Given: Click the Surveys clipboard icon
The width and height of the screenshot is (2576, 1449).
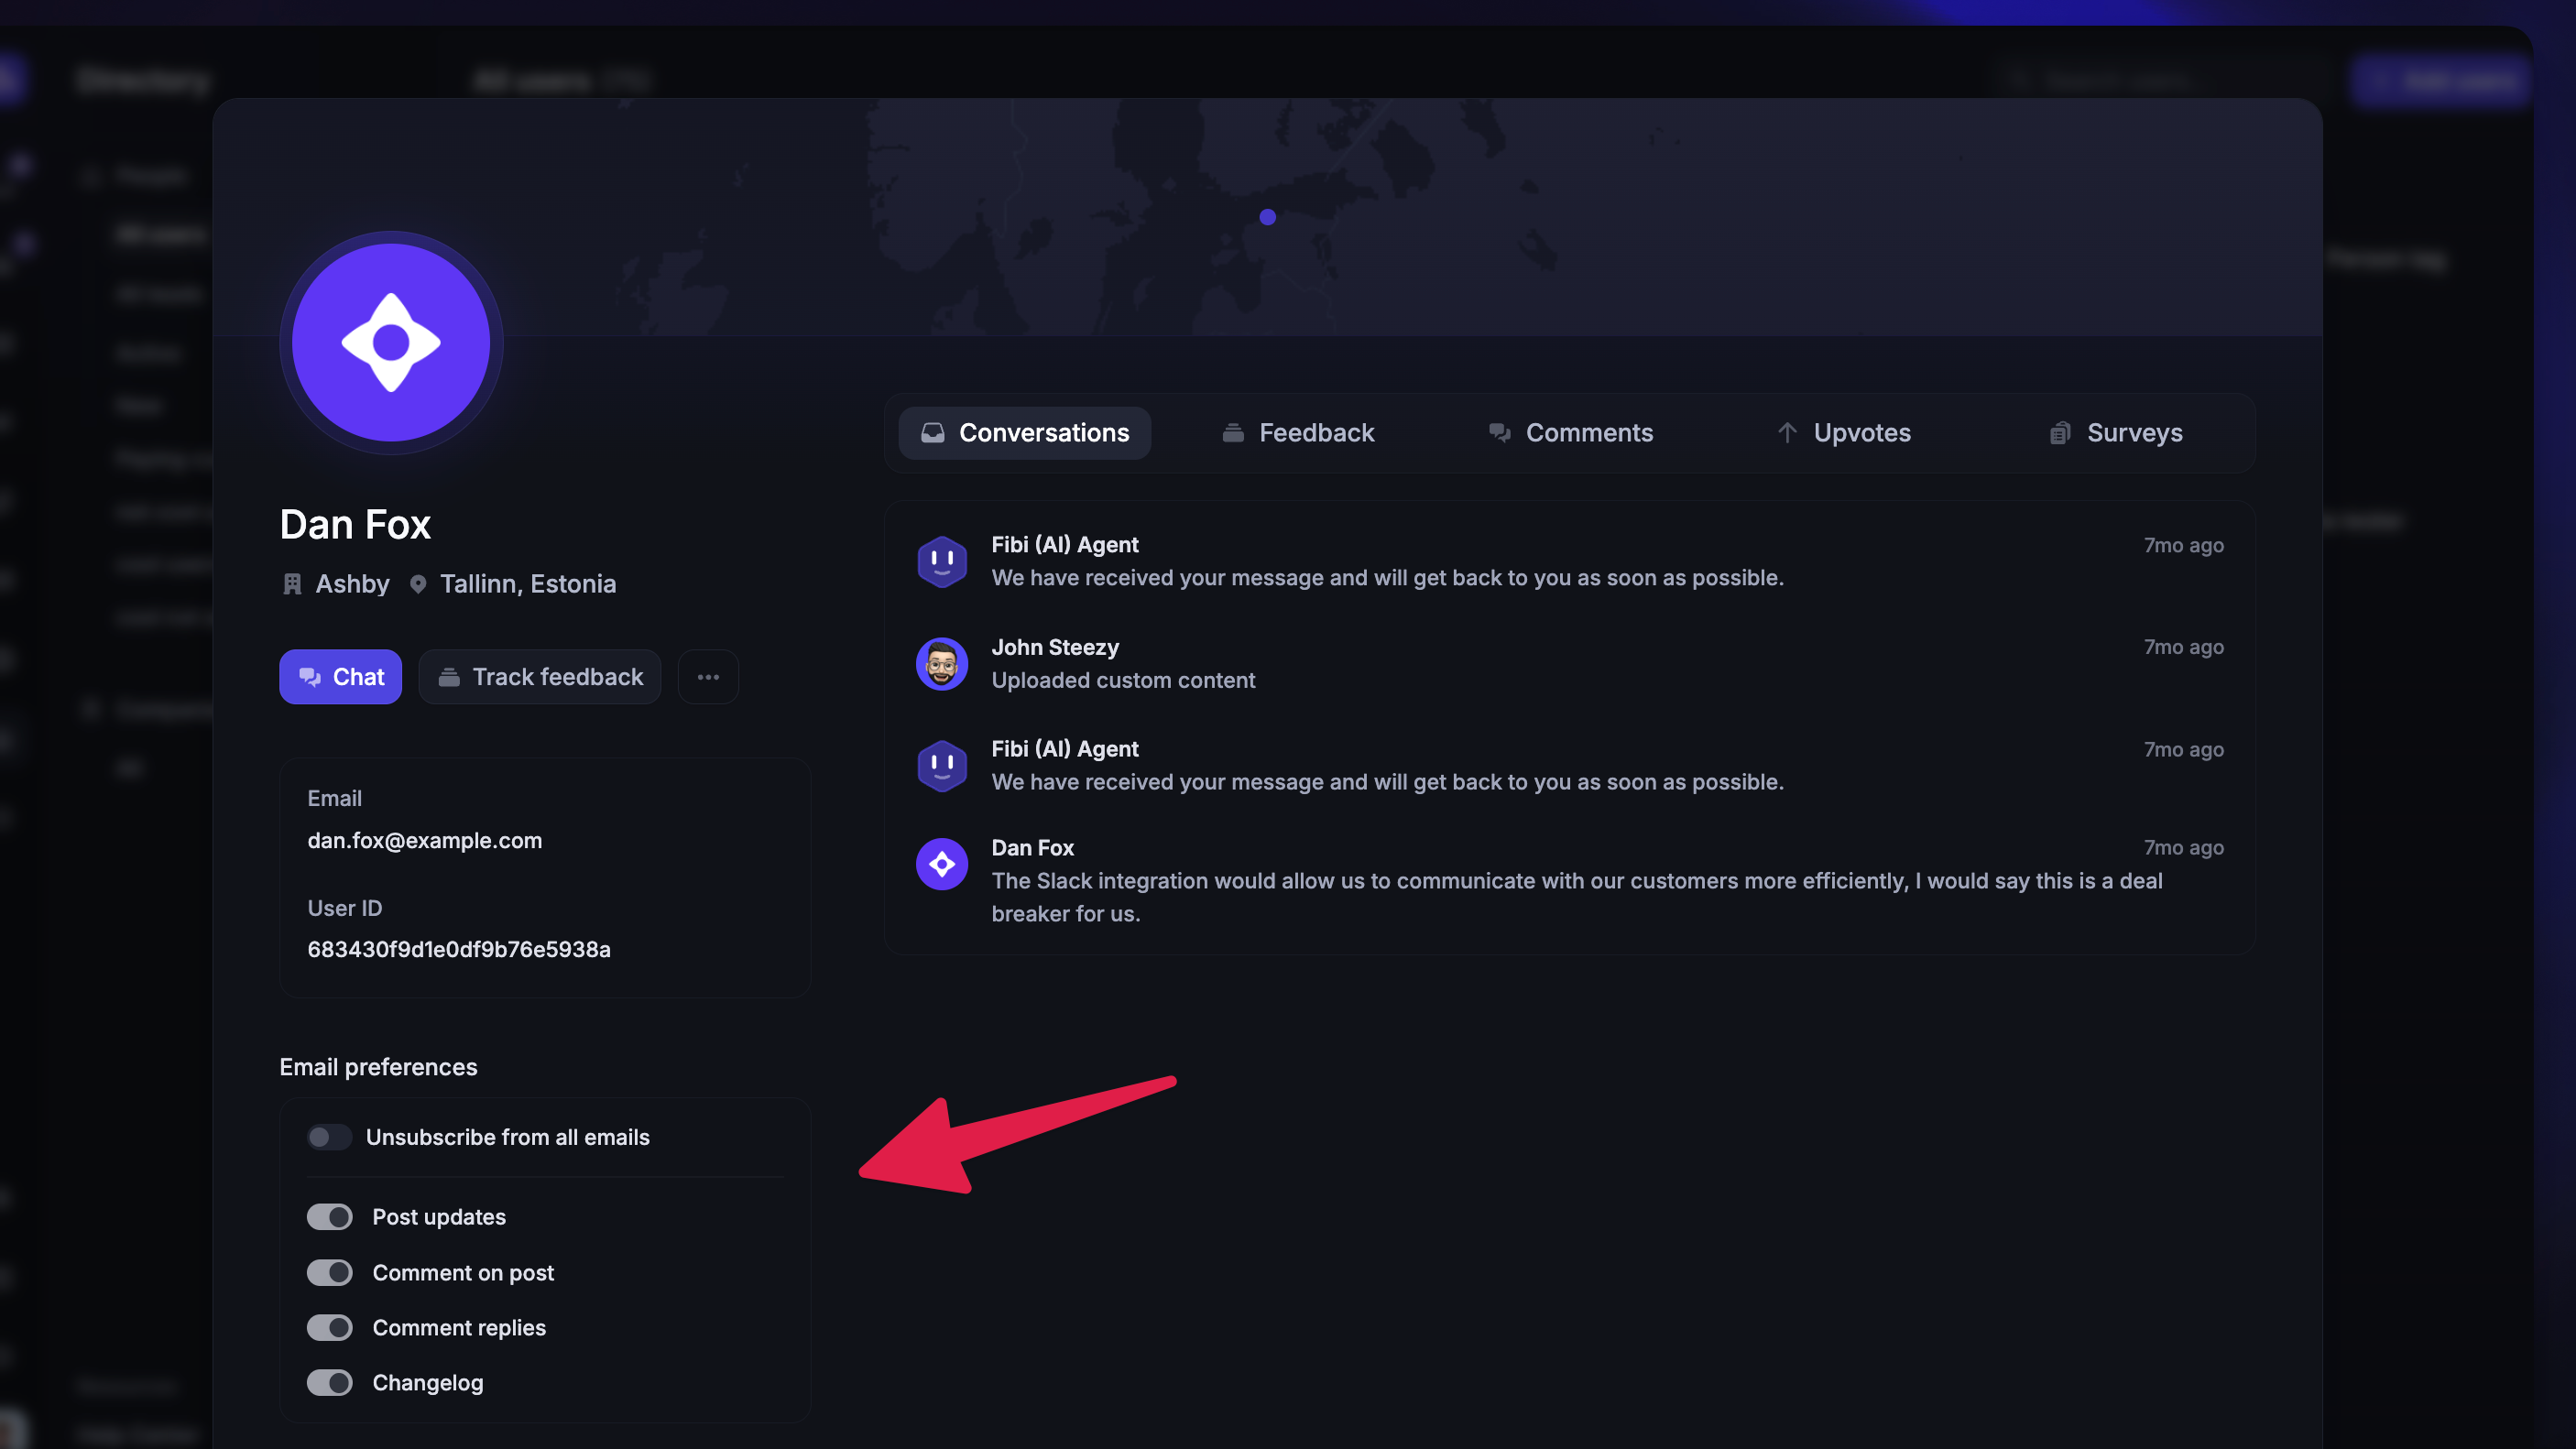Looking at the screenshot, I should point(2060,432).
